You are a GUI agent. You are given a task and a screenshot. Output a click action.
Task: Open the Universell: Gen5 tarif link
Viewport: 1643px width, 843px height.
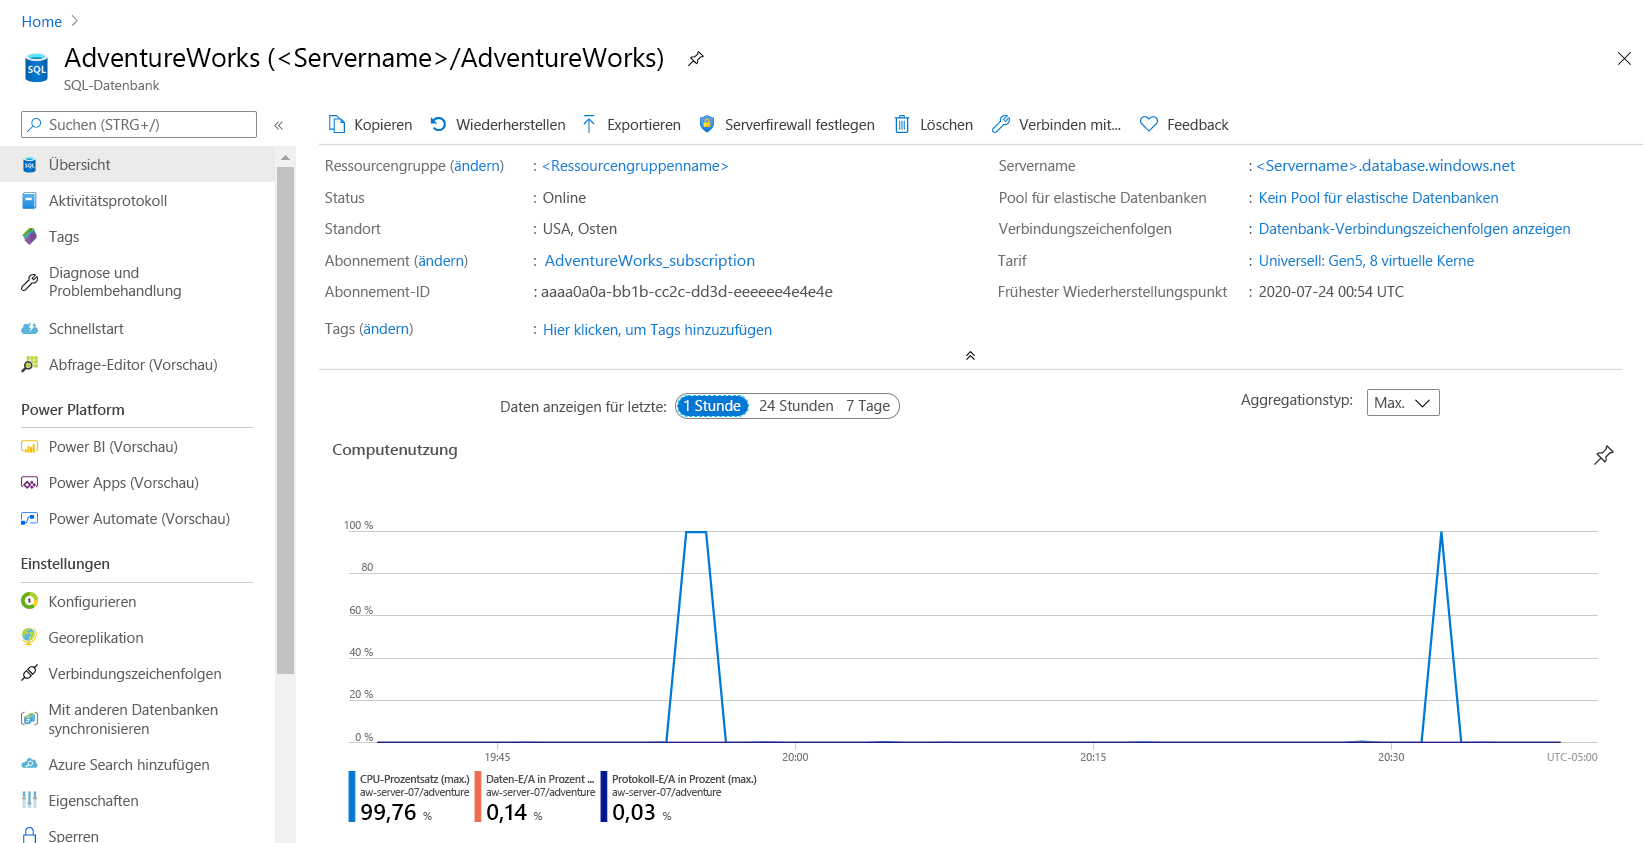(x=1366, y=261)
